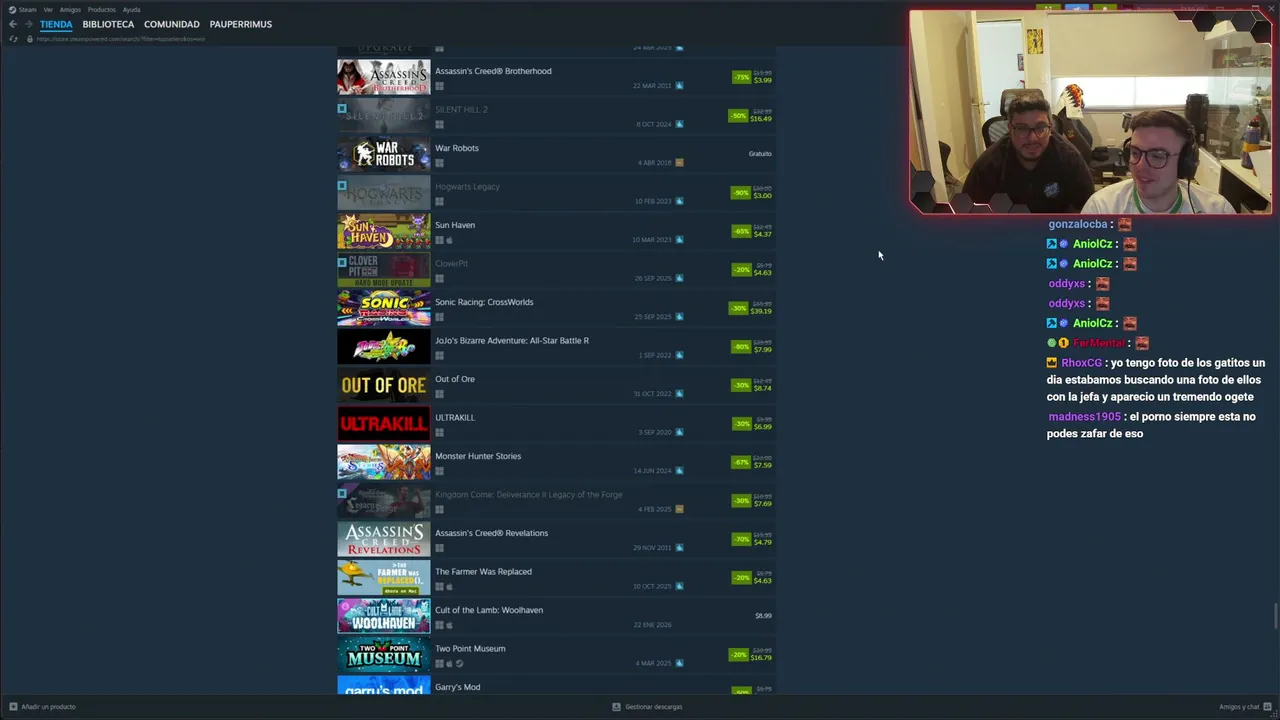Click the browser back arrow
The image size is (1280, 720).
coord(13,24)
